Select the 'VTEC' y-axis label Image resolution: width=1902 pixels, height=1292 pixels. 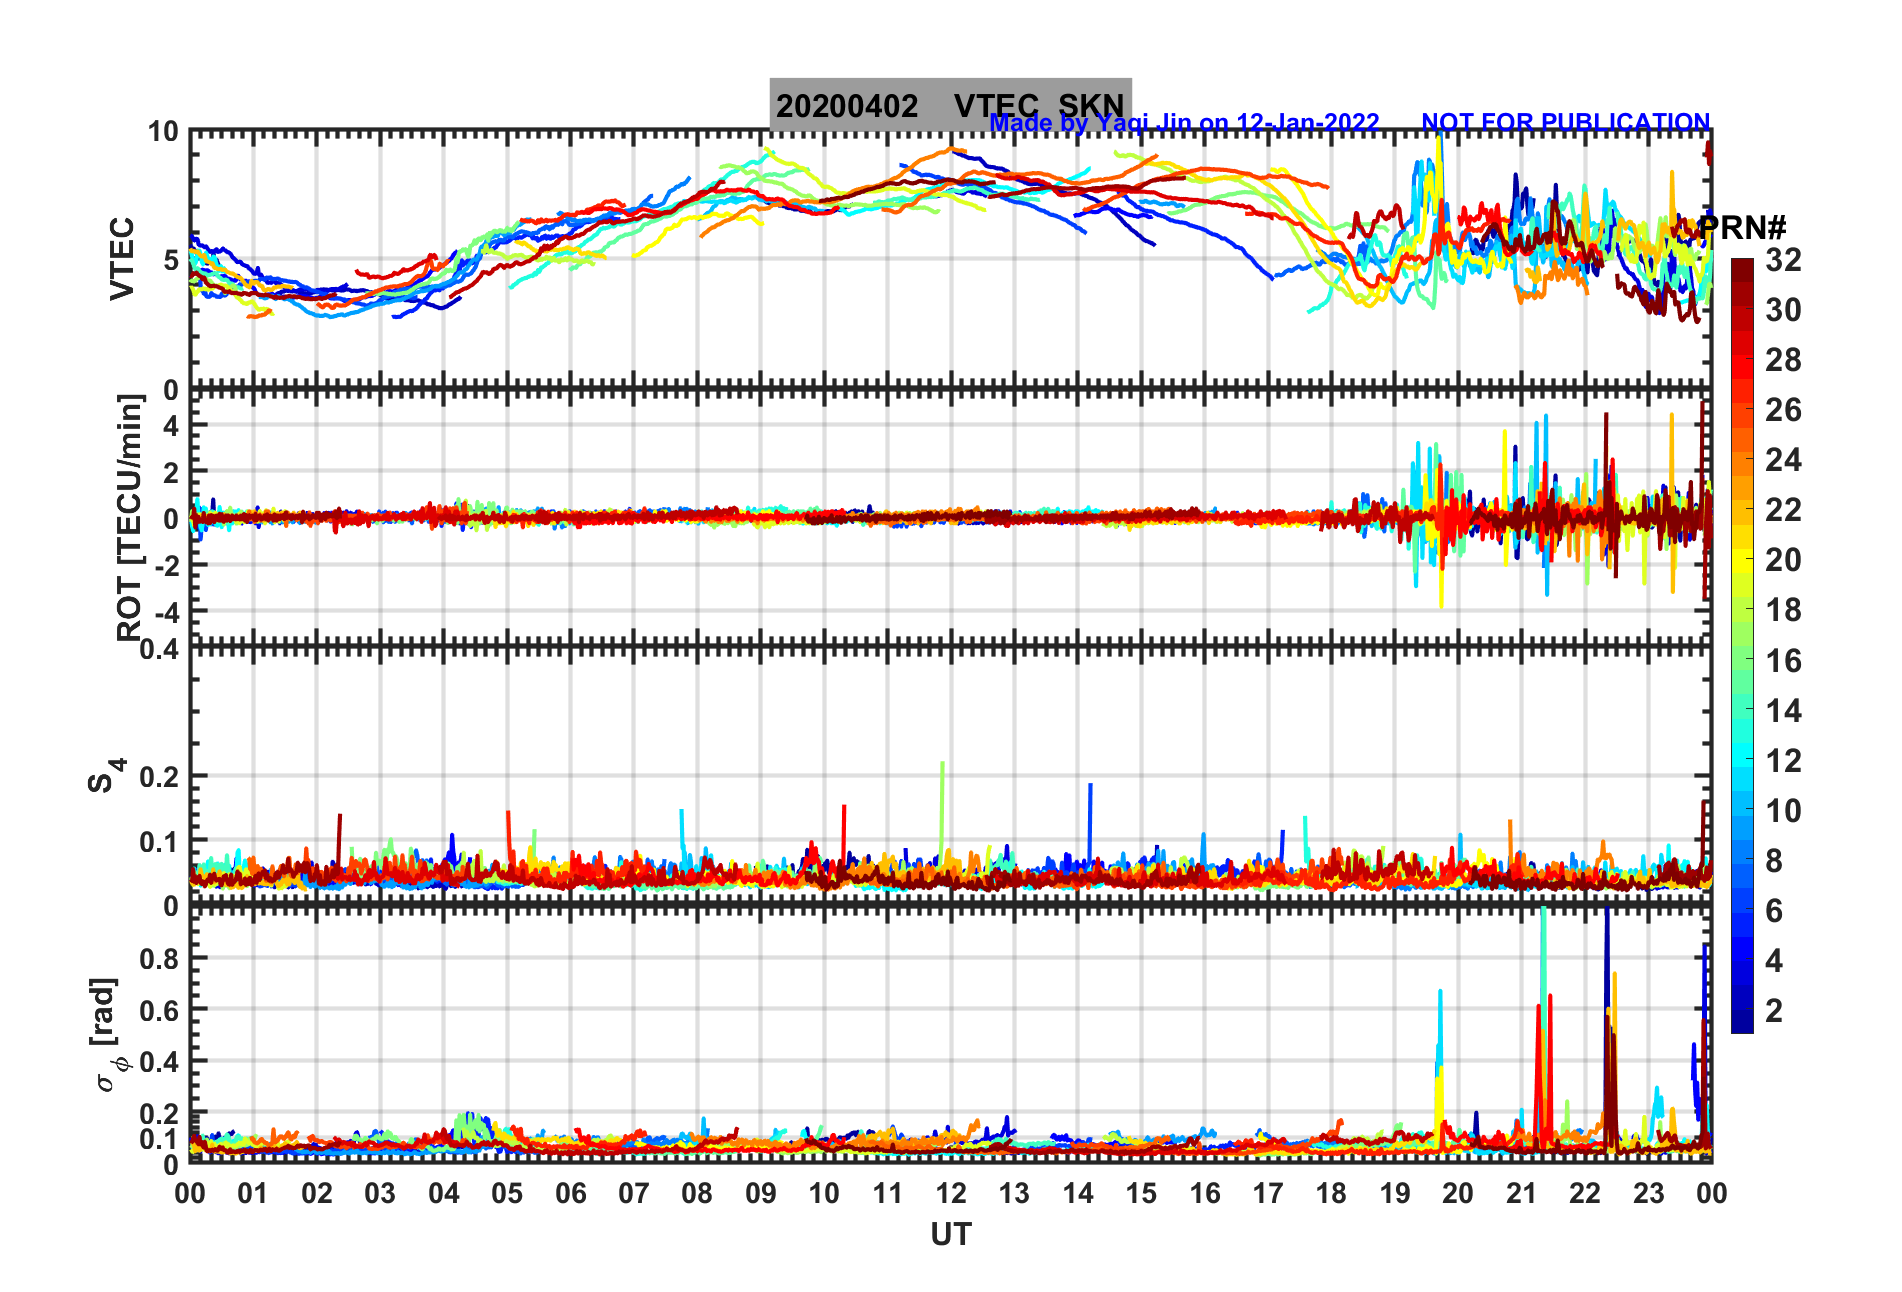pos(122,258)
